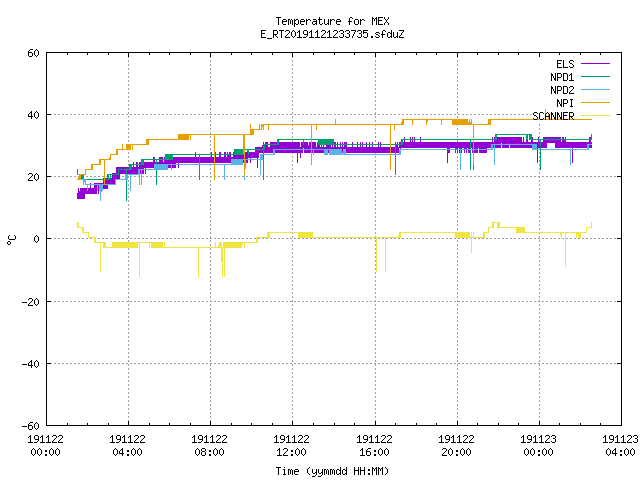Click the orange NPI legend line sample
Viewport: 640px width, 480px height.
[595, 102]
